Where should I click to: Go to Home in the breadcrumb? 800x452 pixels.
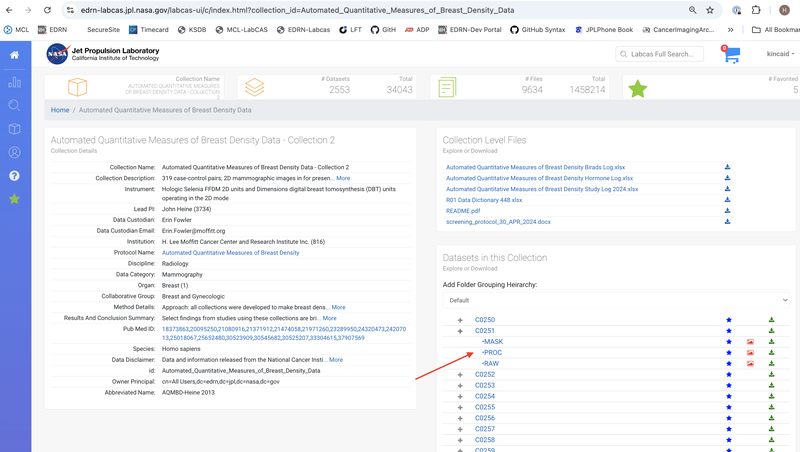60,110
